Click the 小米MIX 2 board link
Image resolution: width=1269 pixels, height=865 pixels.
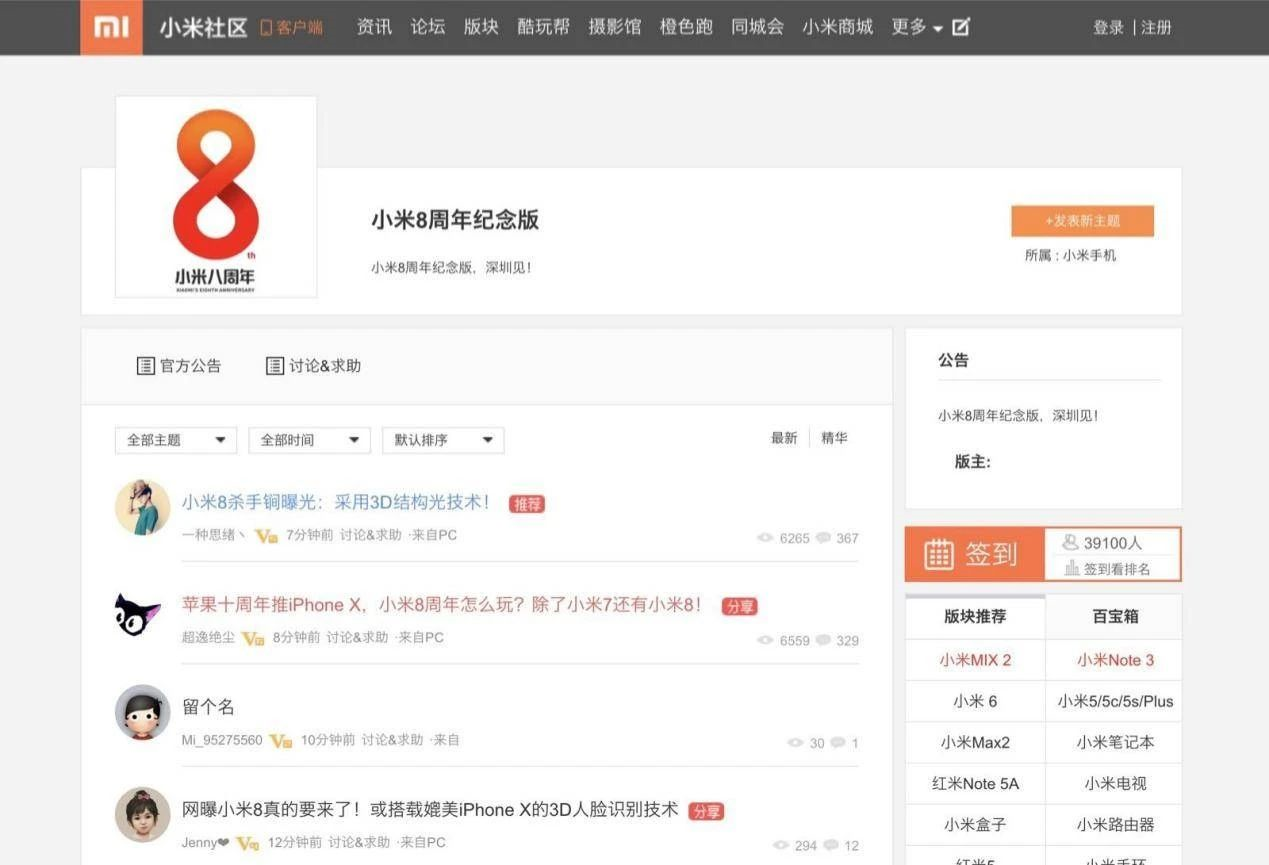975,660
